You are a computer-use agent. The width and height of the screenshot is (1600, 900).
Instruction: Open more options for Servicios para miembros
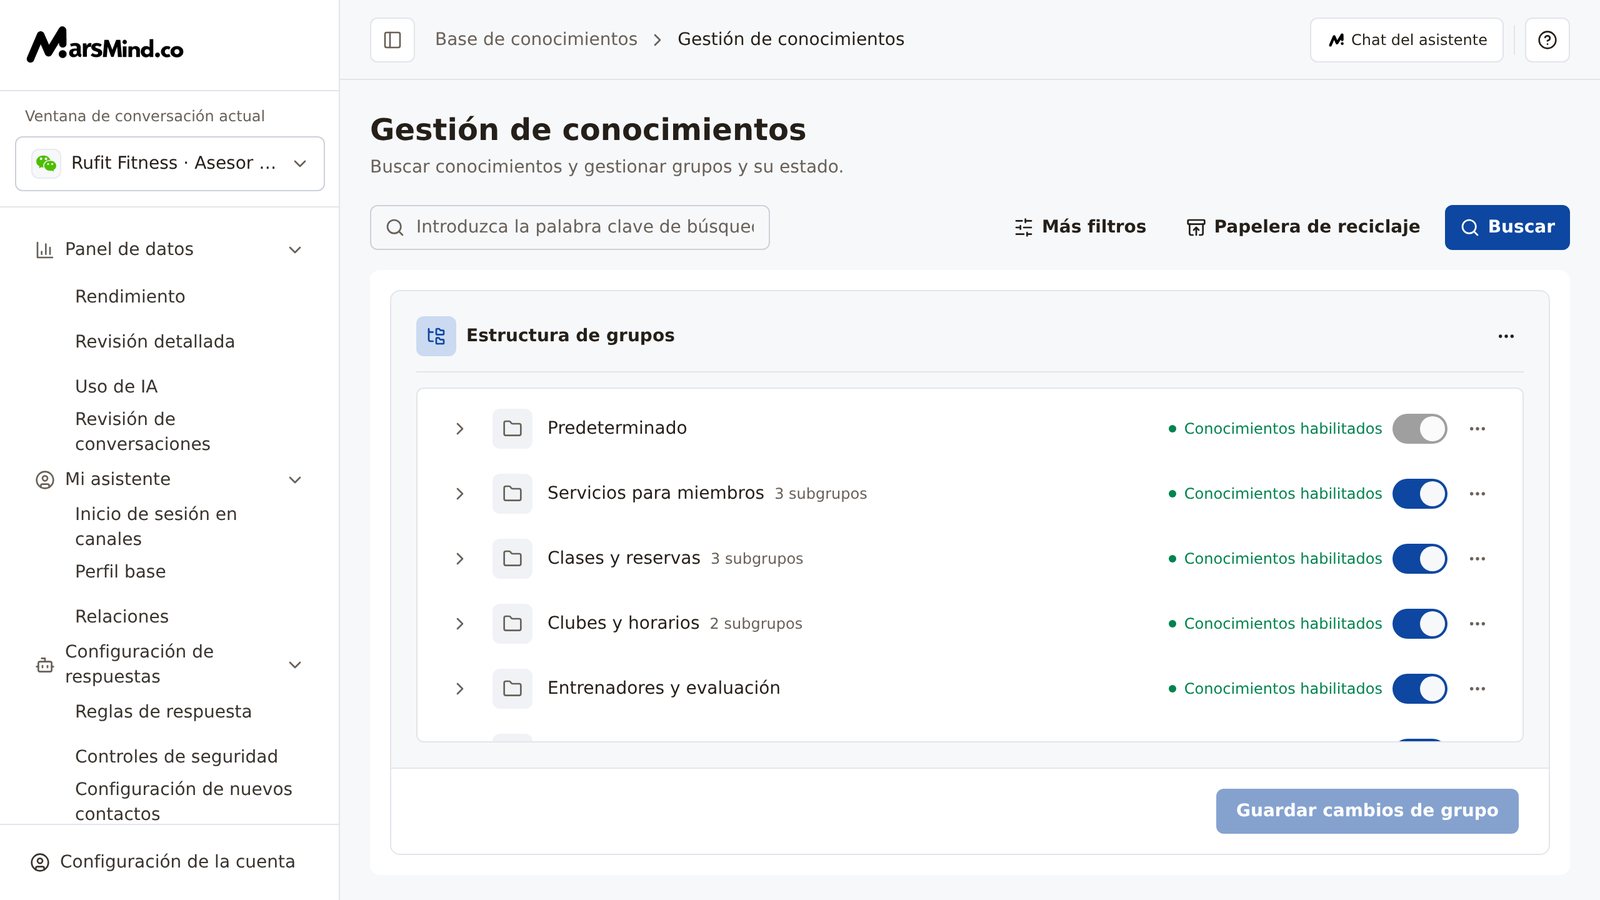point(1477,494)
